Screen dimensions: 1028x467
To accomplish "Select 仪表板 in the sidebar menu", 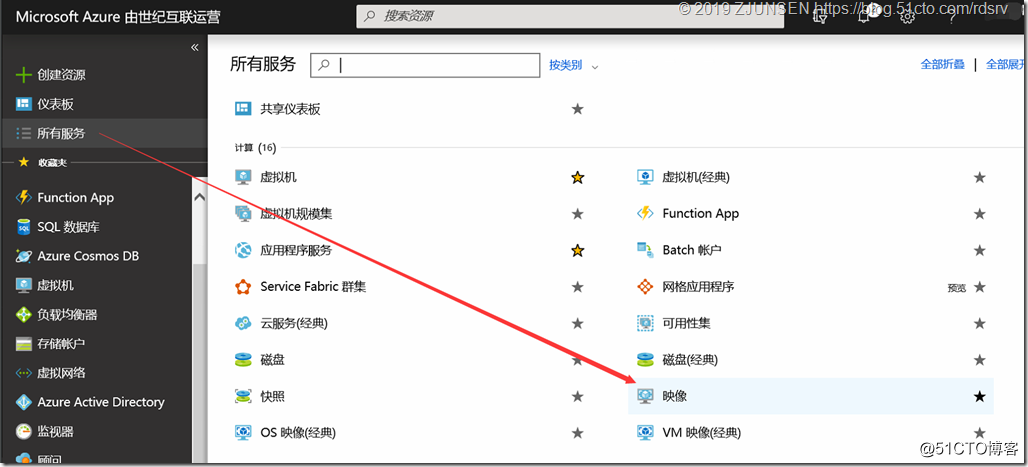I will (x=55, y=104).
